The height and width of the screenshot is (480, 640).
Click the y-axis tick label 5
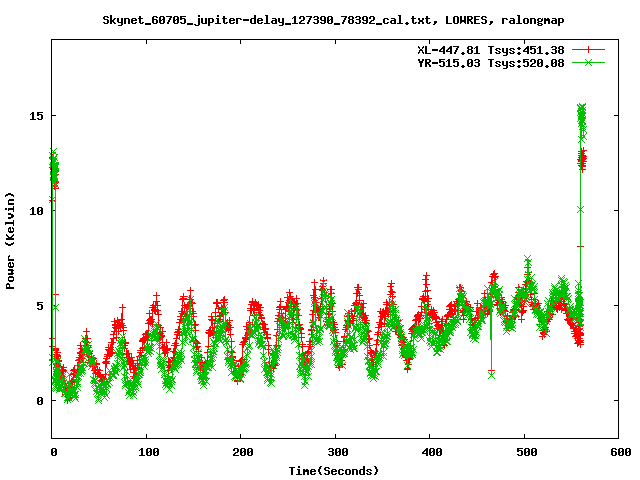click(x=40, y=306)
